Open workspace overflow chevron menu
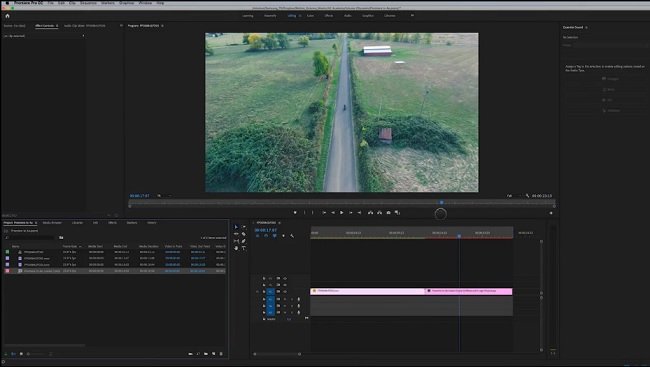 coord(412,15)
